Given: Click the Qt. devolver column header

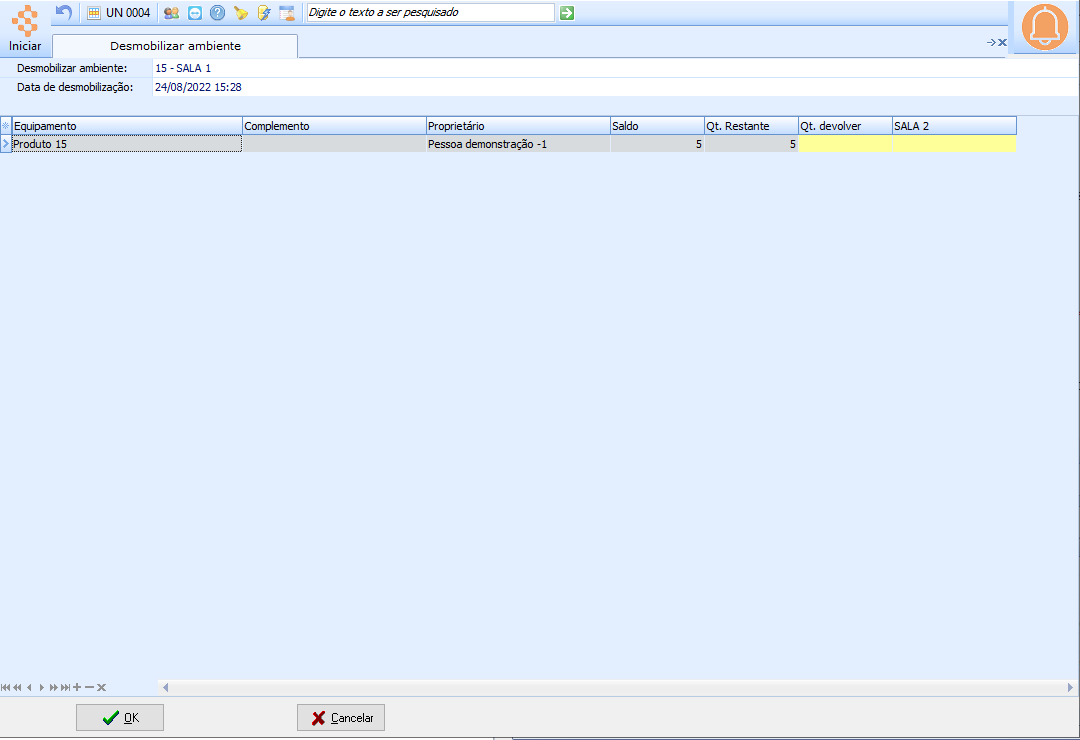Looking at the screenshot, I should (x=845, y=126).
